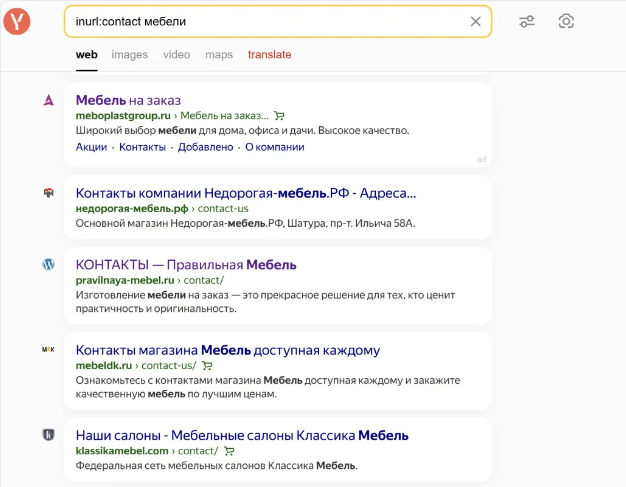Screen dimensions: 626x487
Task: Click cart icon beside mebeldk.ru contact-us
Action: [207, 366]
